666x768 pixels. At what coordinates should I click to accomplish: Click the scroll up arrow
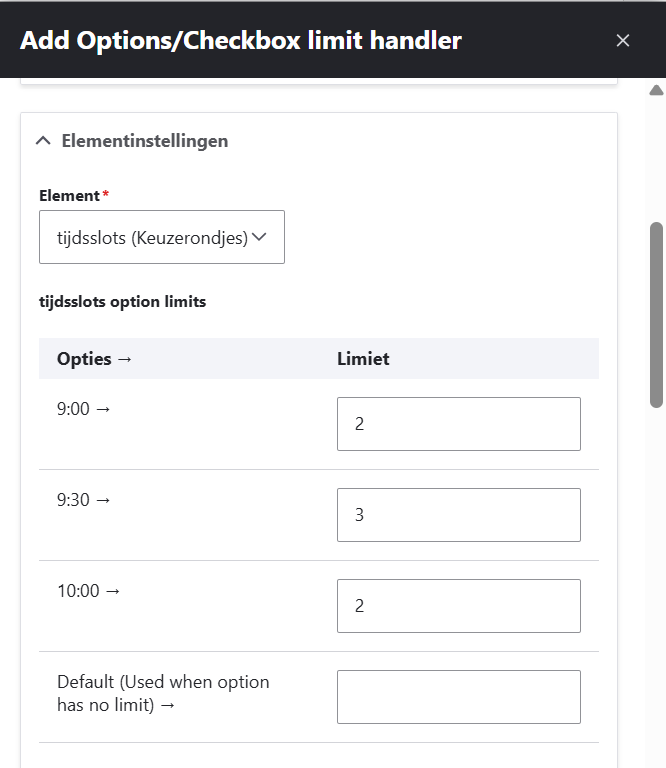tap(657, 91)
